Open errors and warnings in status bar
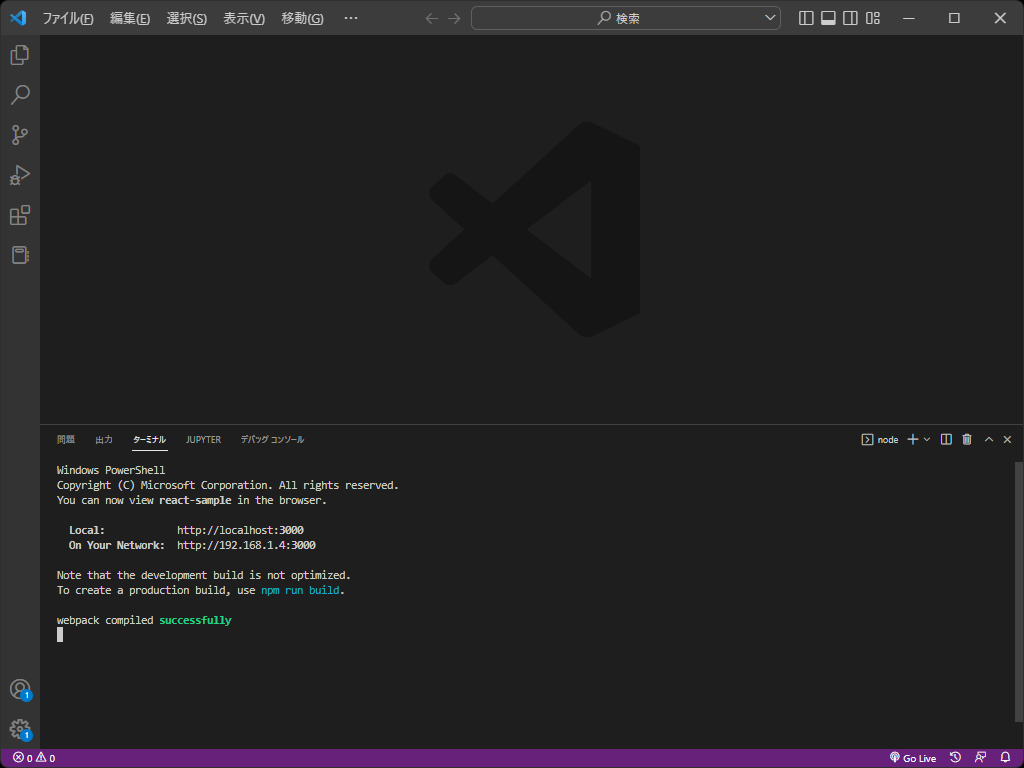This screenshot has width=1024, height=768. (x=34, y=758)
